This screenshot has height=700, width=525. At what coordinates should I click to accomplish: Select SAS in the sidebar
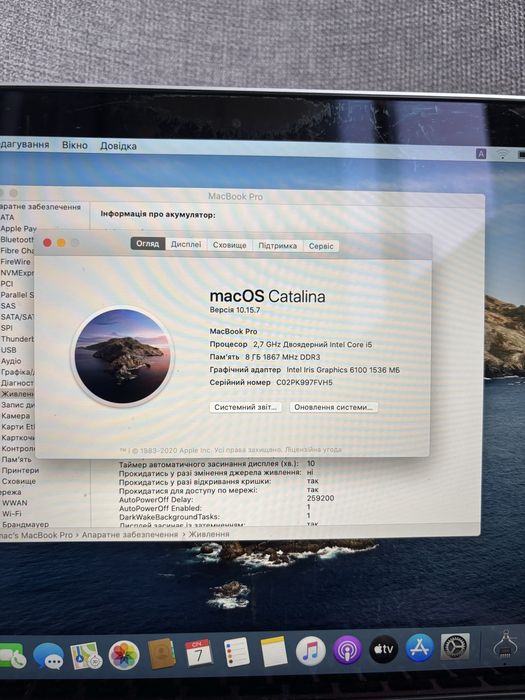[x=8, y=306]
